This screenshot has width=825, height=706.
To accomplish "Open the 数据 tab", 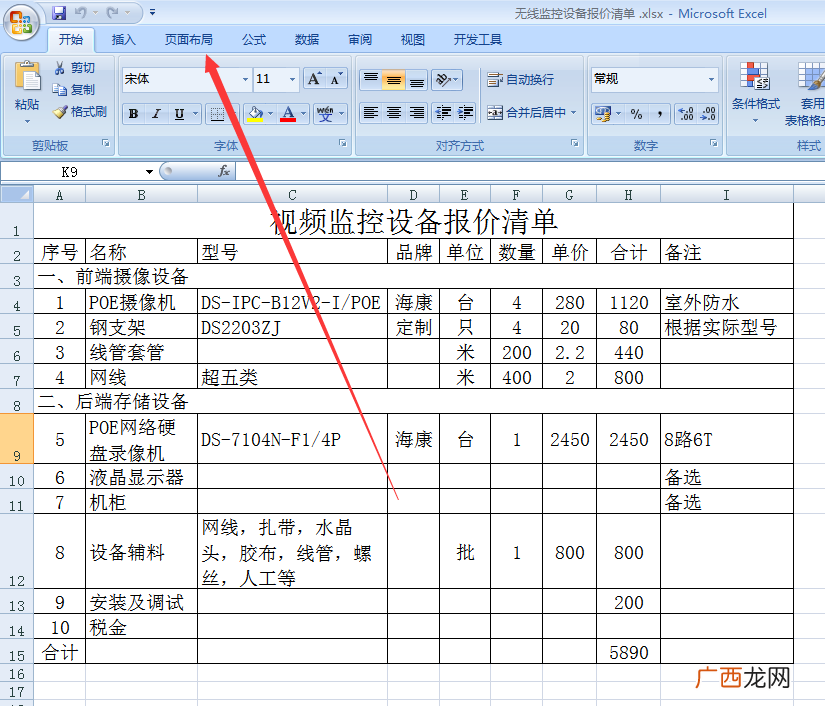I will point(307,39).
